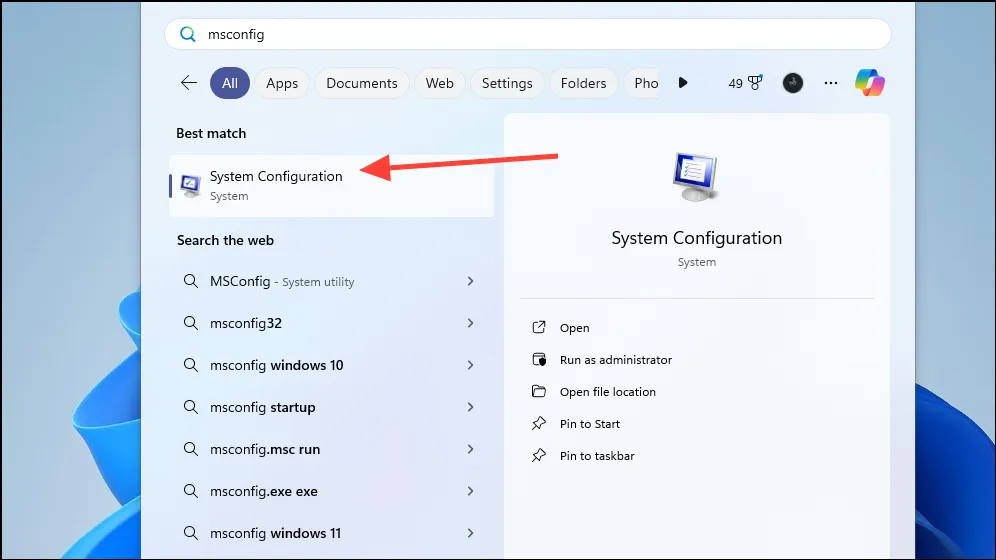
Task: Expand the msconfig32 suggestion chevron
Action: 470,323
